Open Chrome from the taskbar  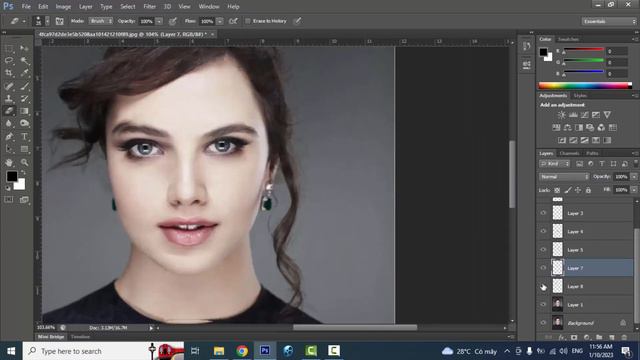(x=242, y=351)
